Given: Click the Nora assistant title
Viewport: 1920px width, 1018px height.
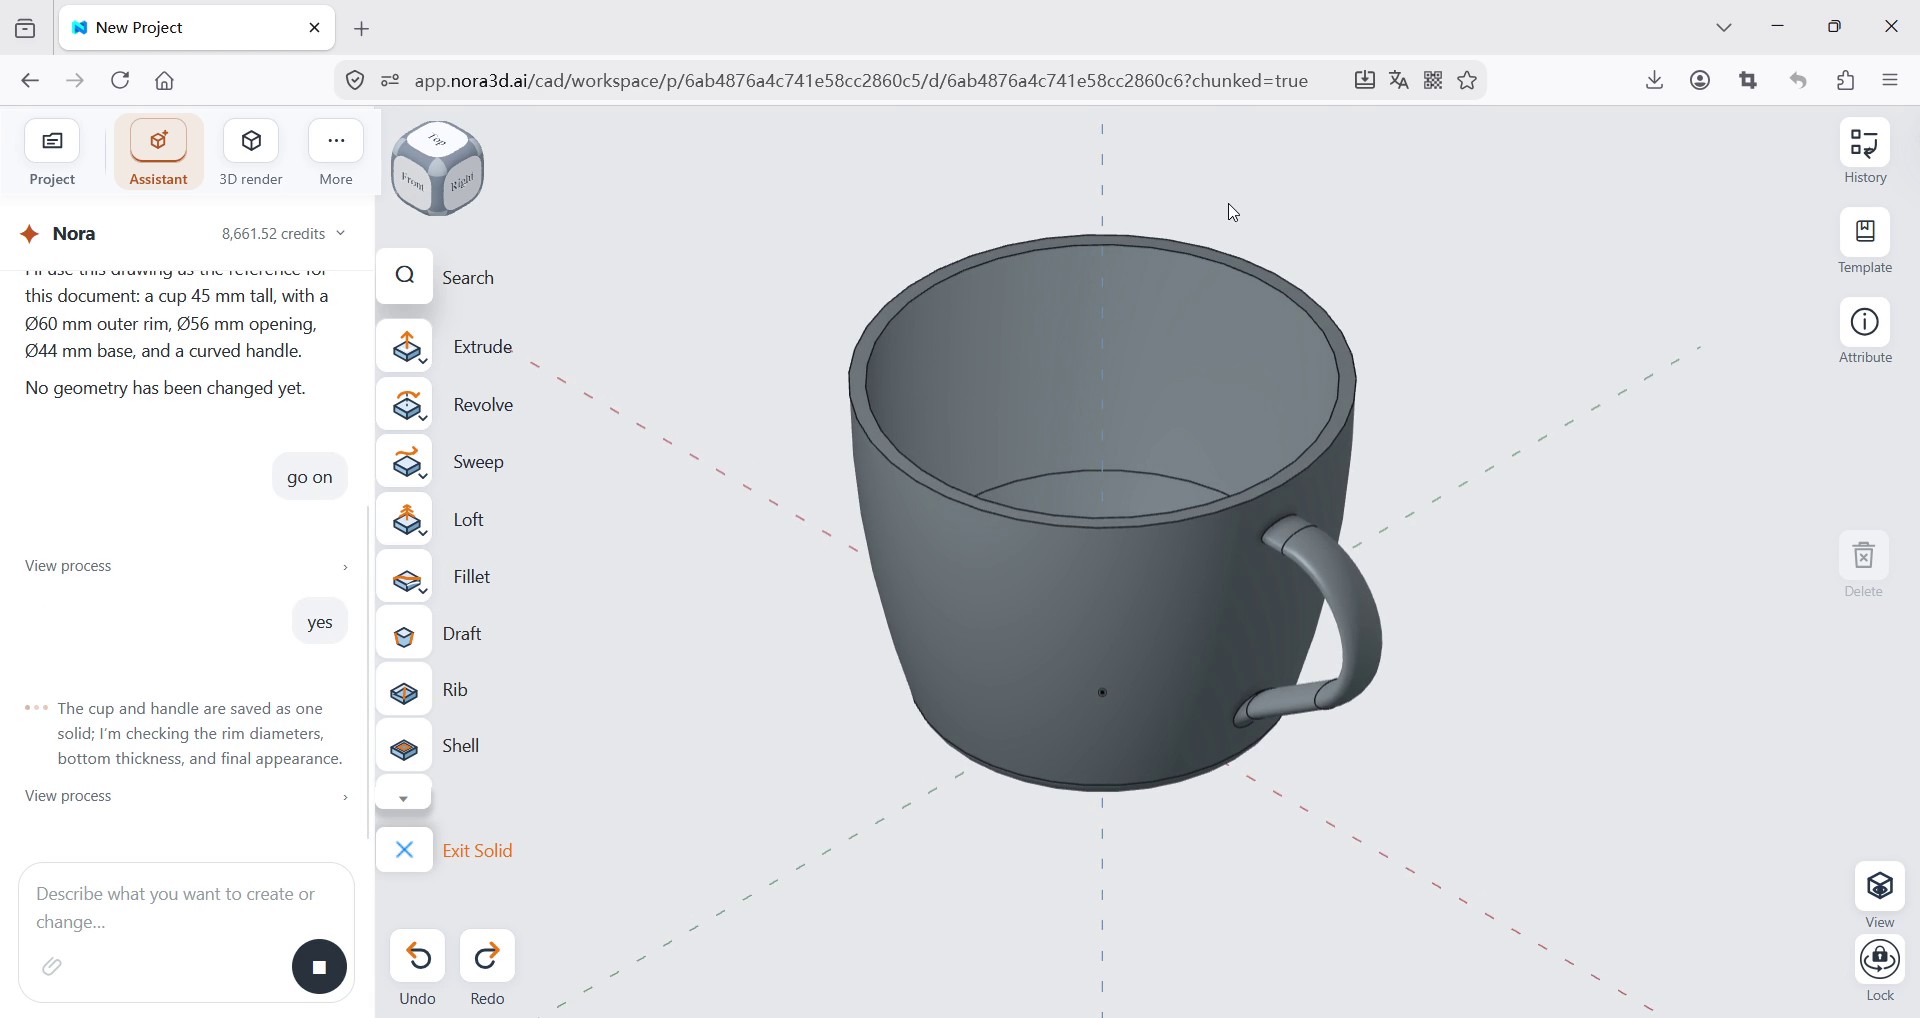Looking at the screenshot, I should click(x=74, y=234).
